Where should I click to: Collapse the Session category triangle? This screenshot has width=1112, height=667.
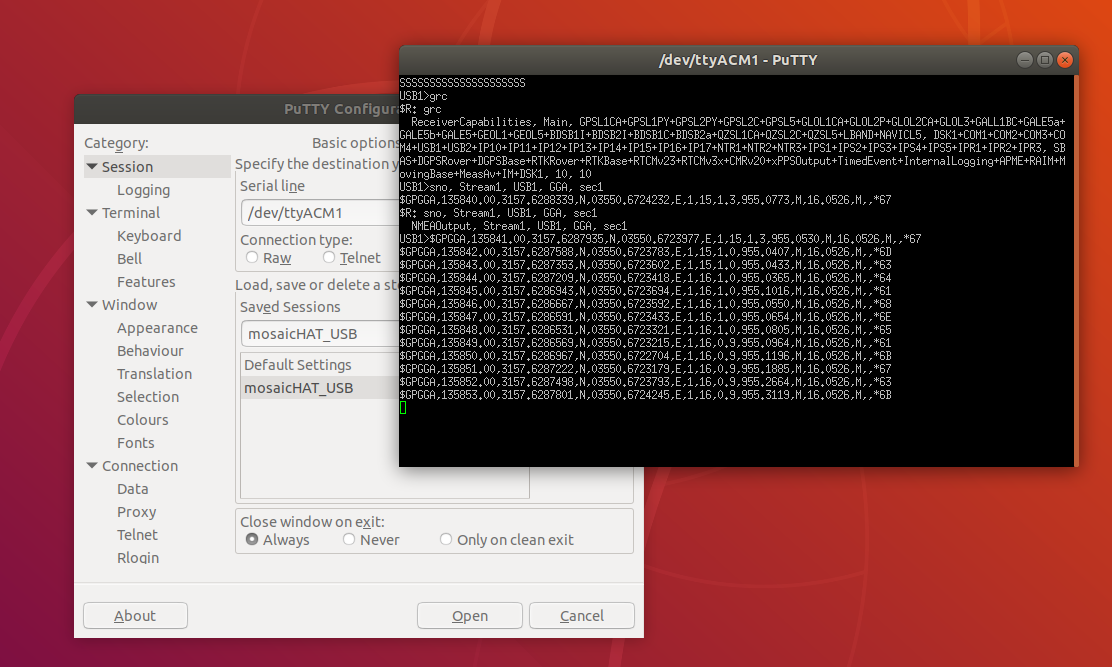pos(92,167)
